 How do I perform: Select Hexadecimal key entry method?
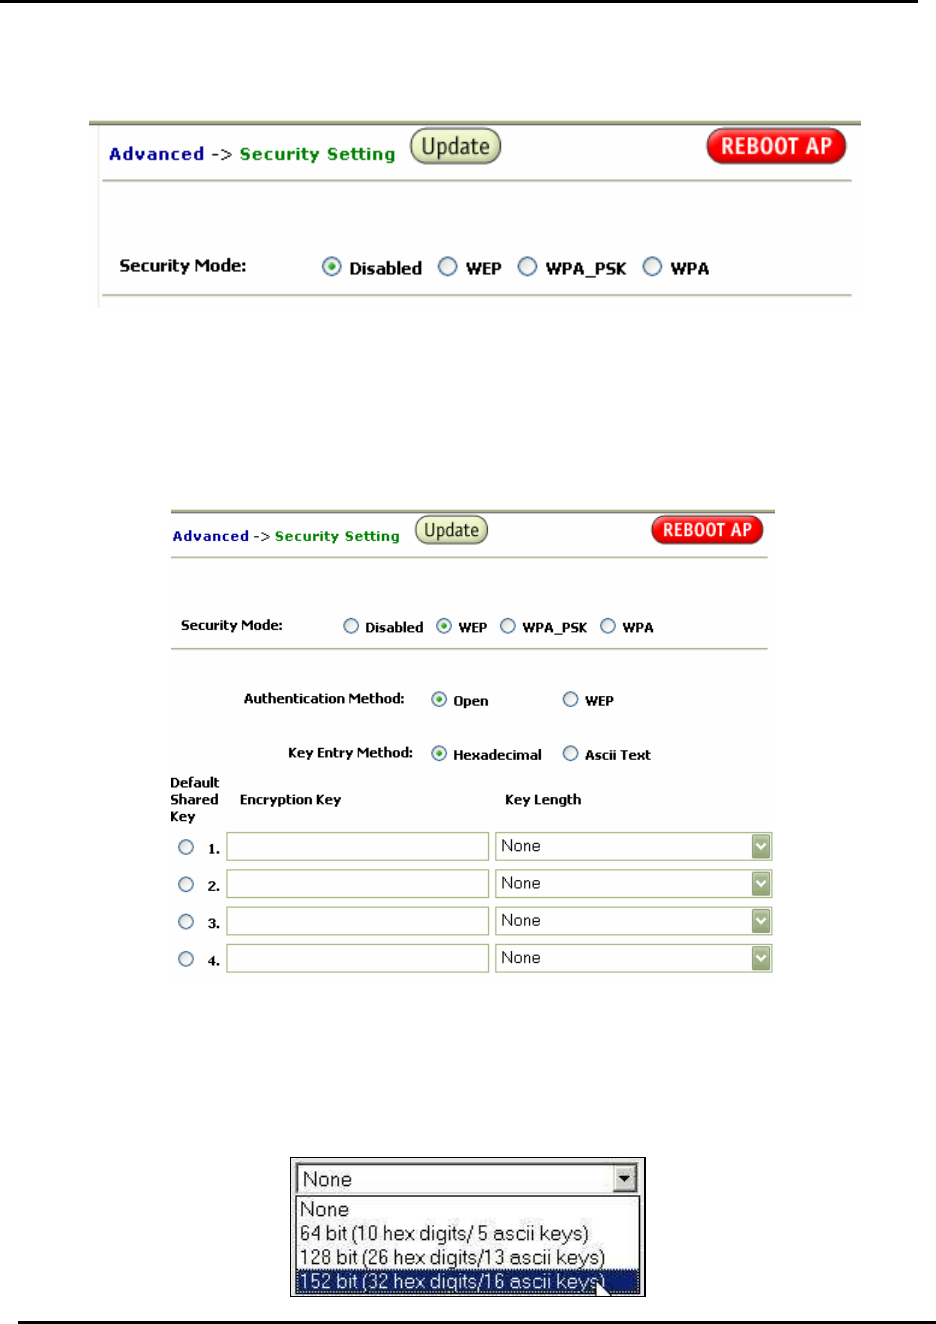(439, 754)
